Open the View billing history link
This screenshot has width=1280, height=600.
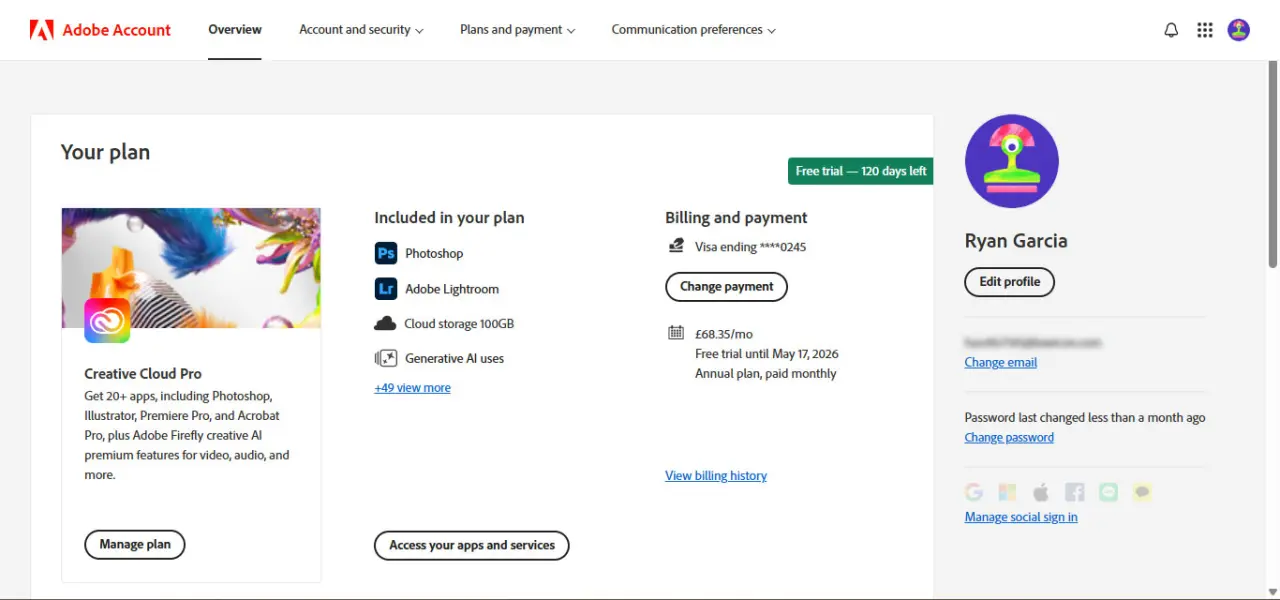[716, 476]
